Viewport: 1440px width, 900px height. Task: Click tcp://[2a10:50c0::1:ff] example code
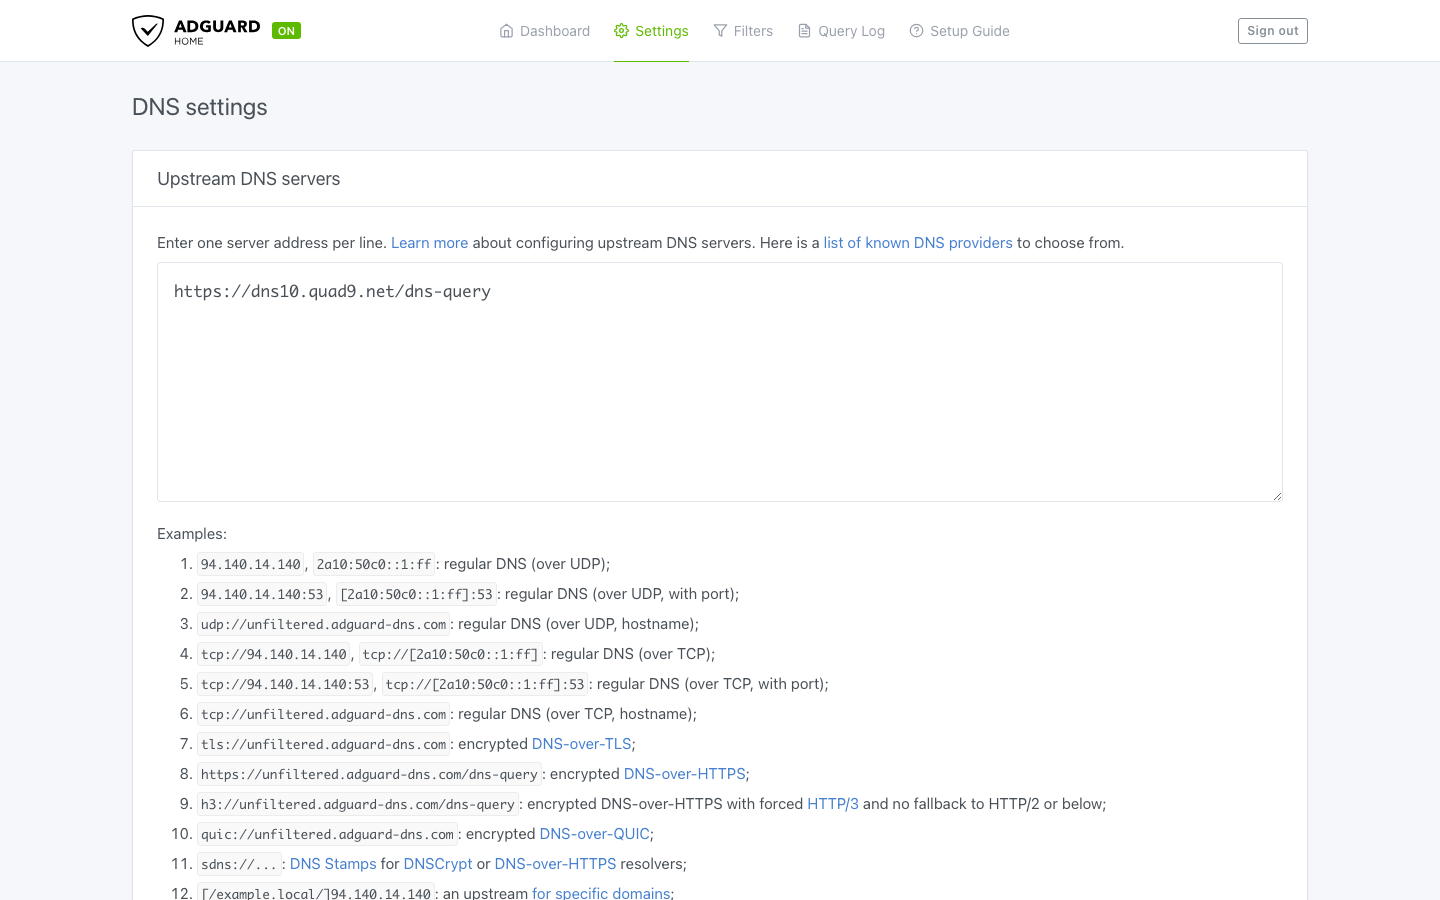click(450, 654)
